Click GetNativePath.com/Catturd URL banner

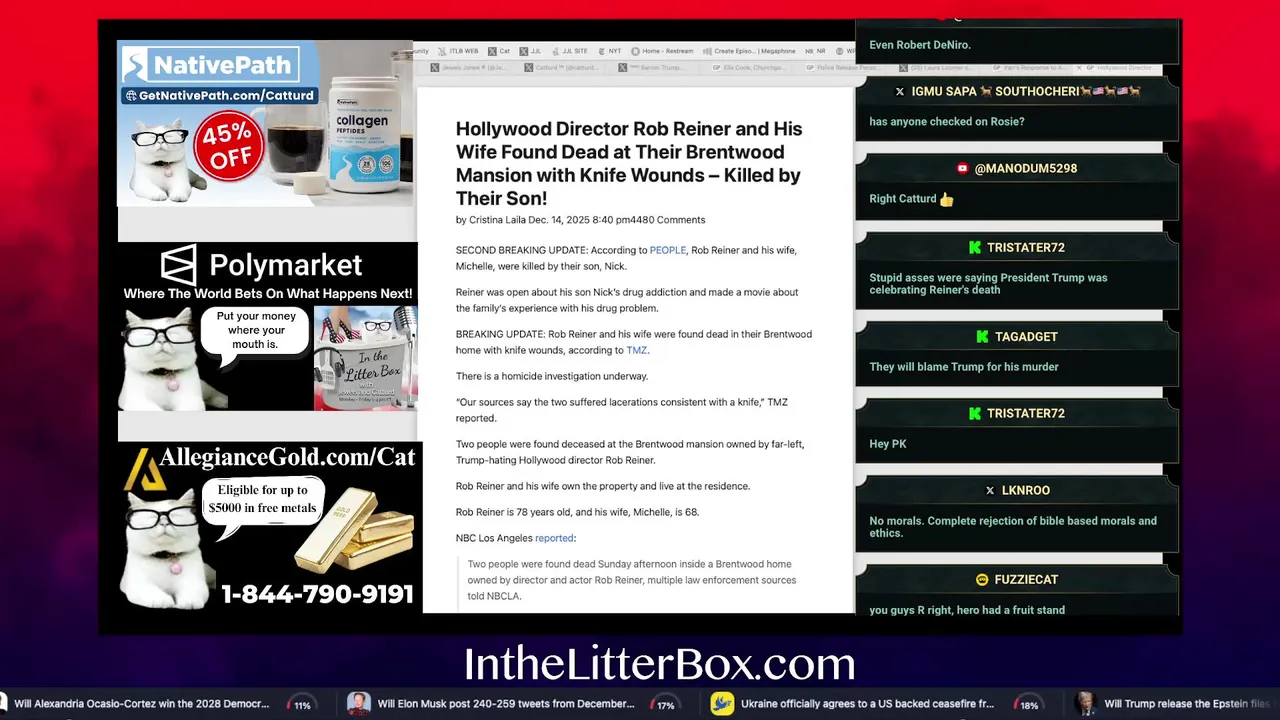[219, 96]
